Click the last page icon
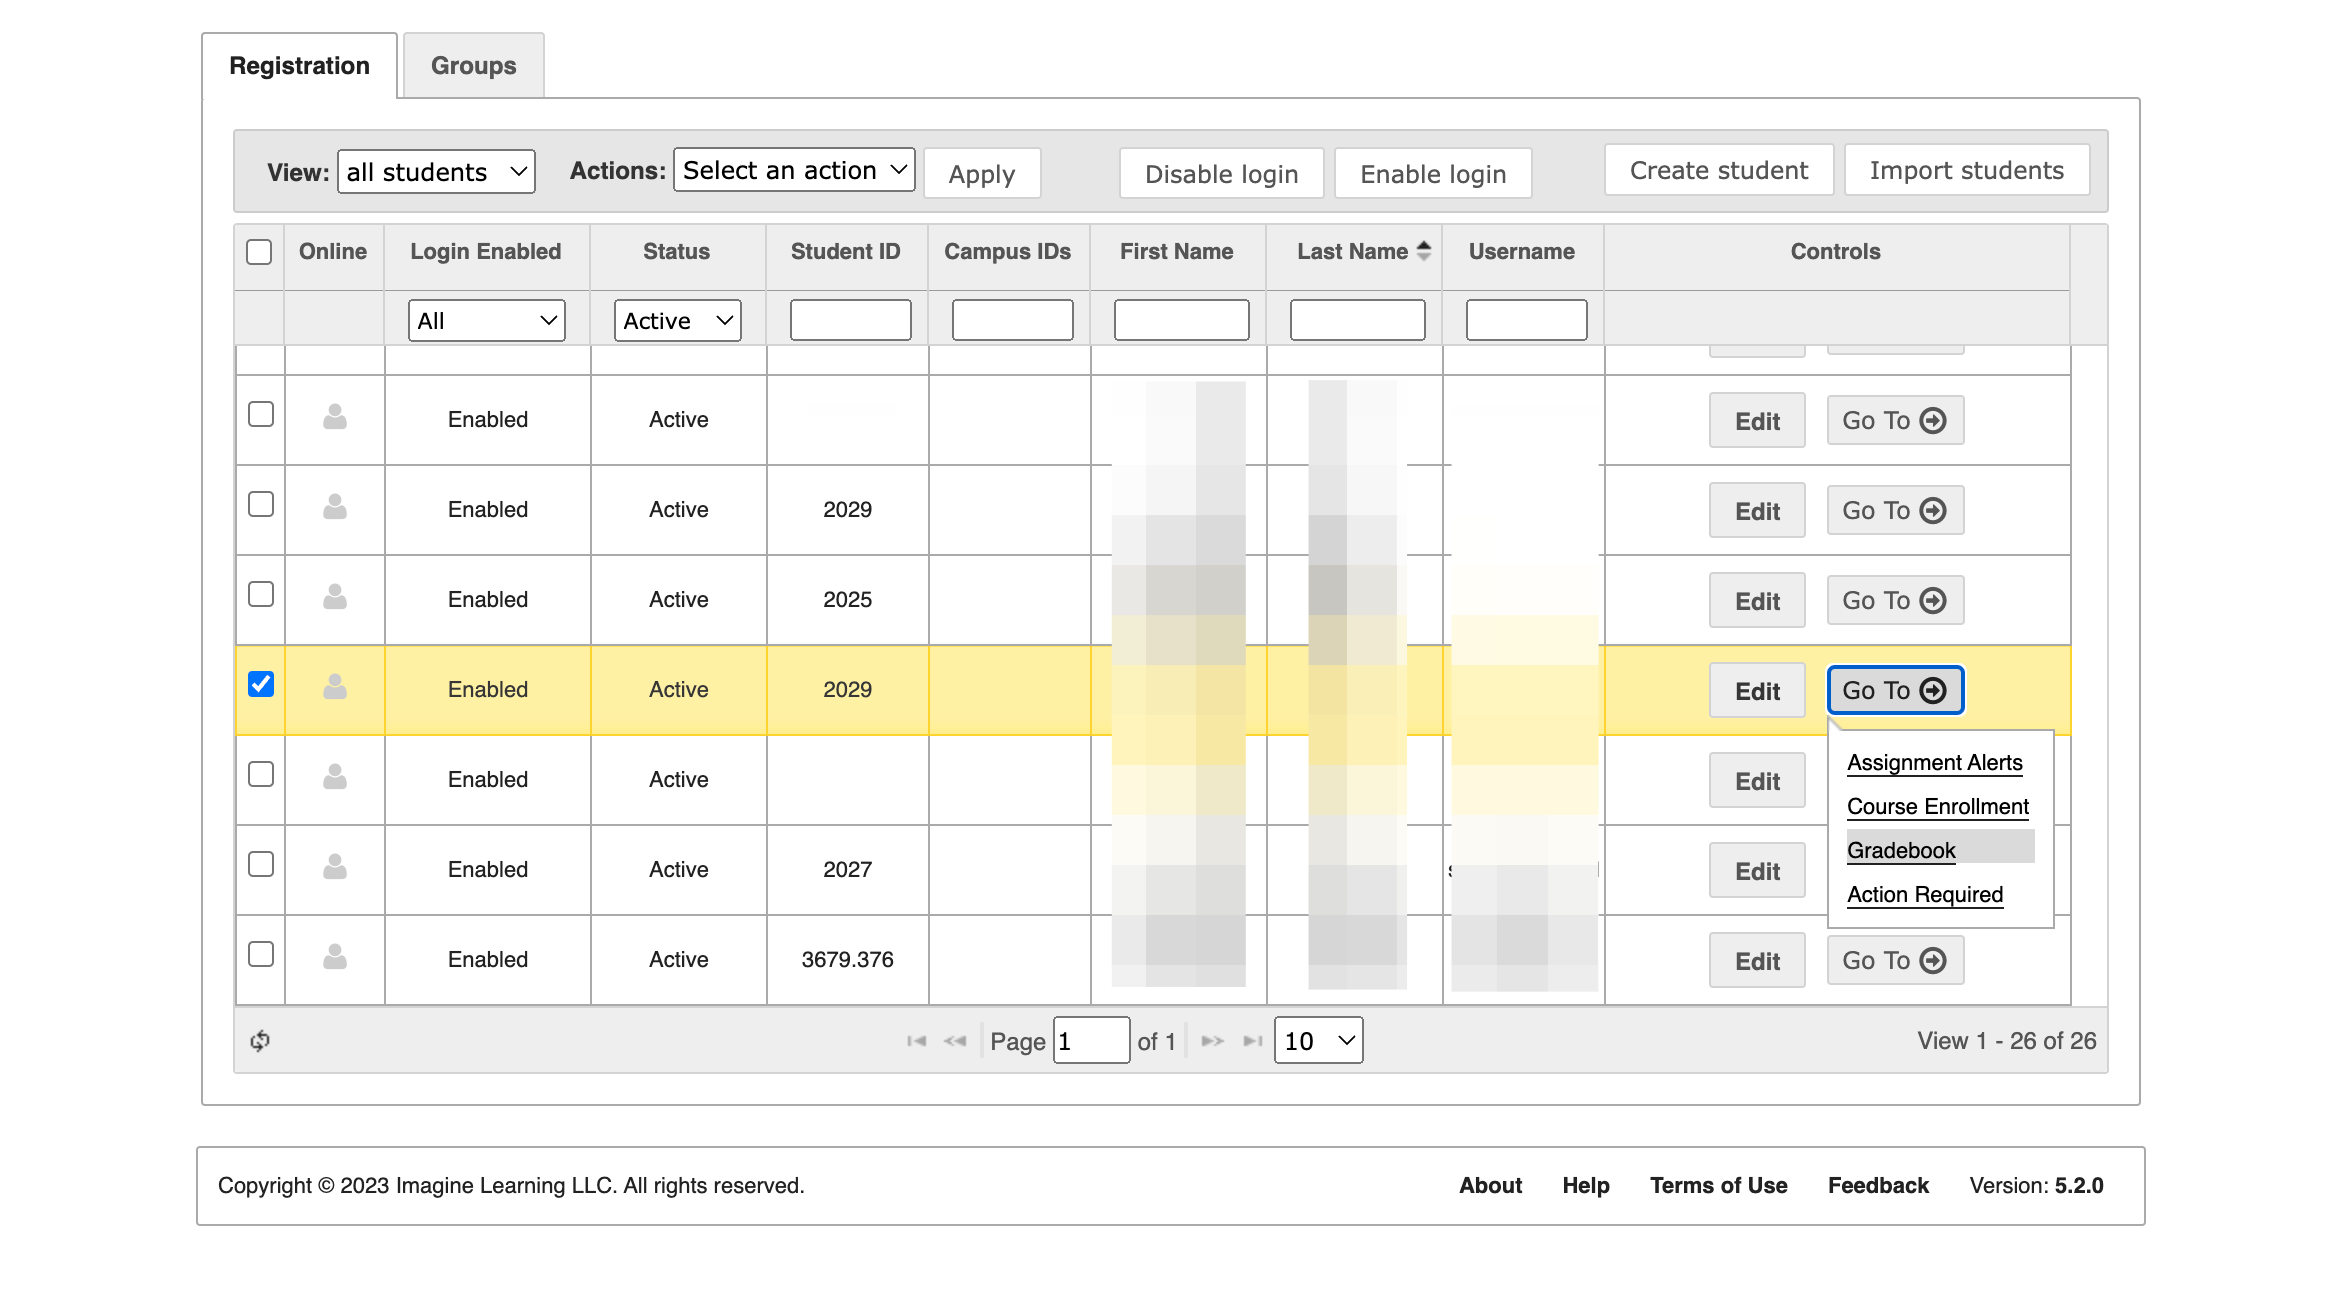This screenshot has height=1309, width=2328. coord(1252,1041)
